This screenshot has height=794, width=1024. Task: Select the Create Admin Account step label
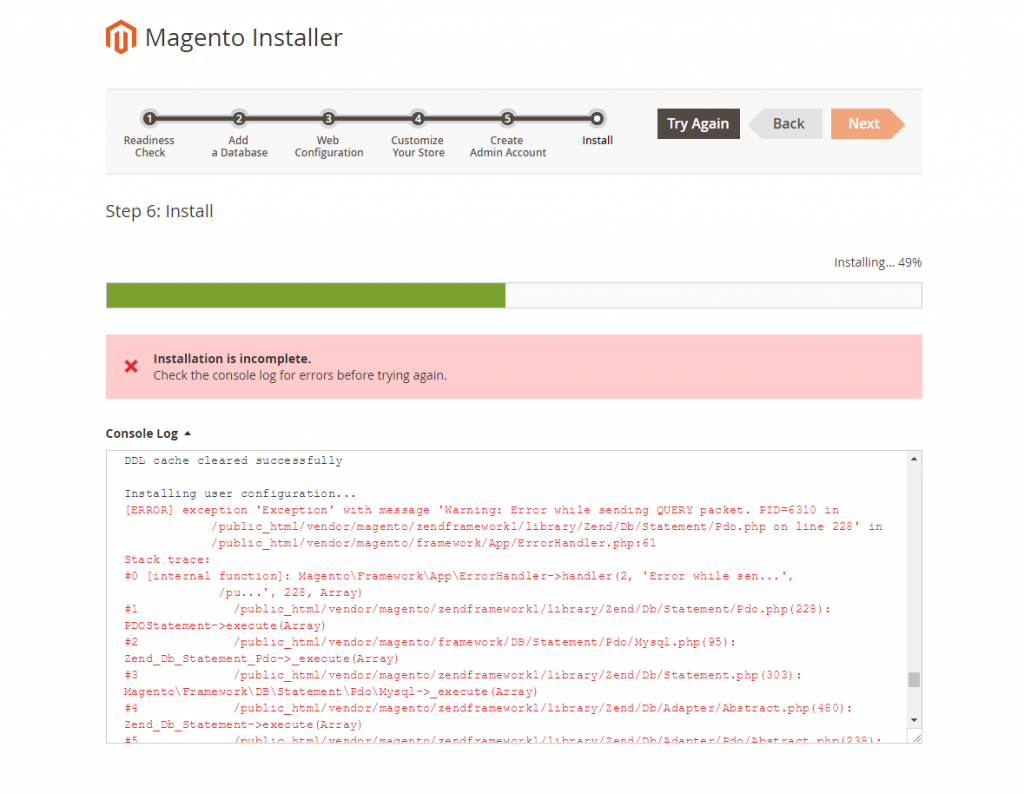[x=507, y=146]
